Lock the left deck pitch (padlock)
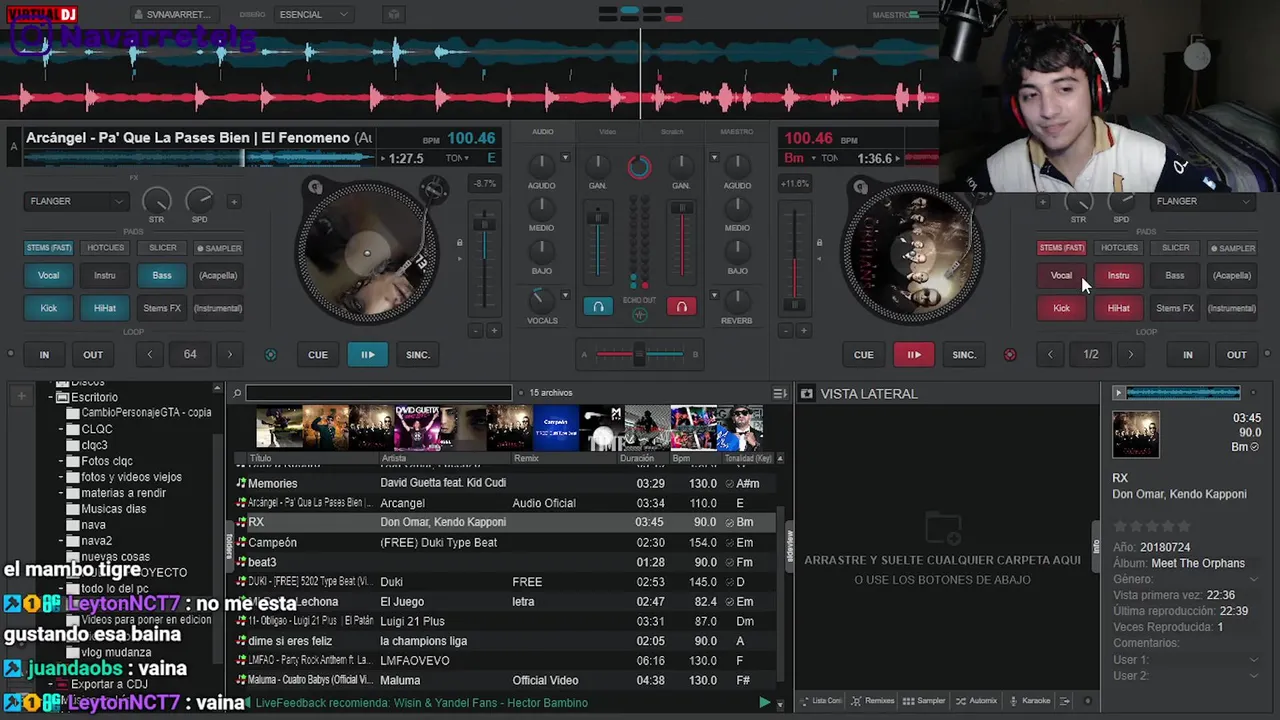The width and height of the screenshot is (1280, 720). [460, 243]
